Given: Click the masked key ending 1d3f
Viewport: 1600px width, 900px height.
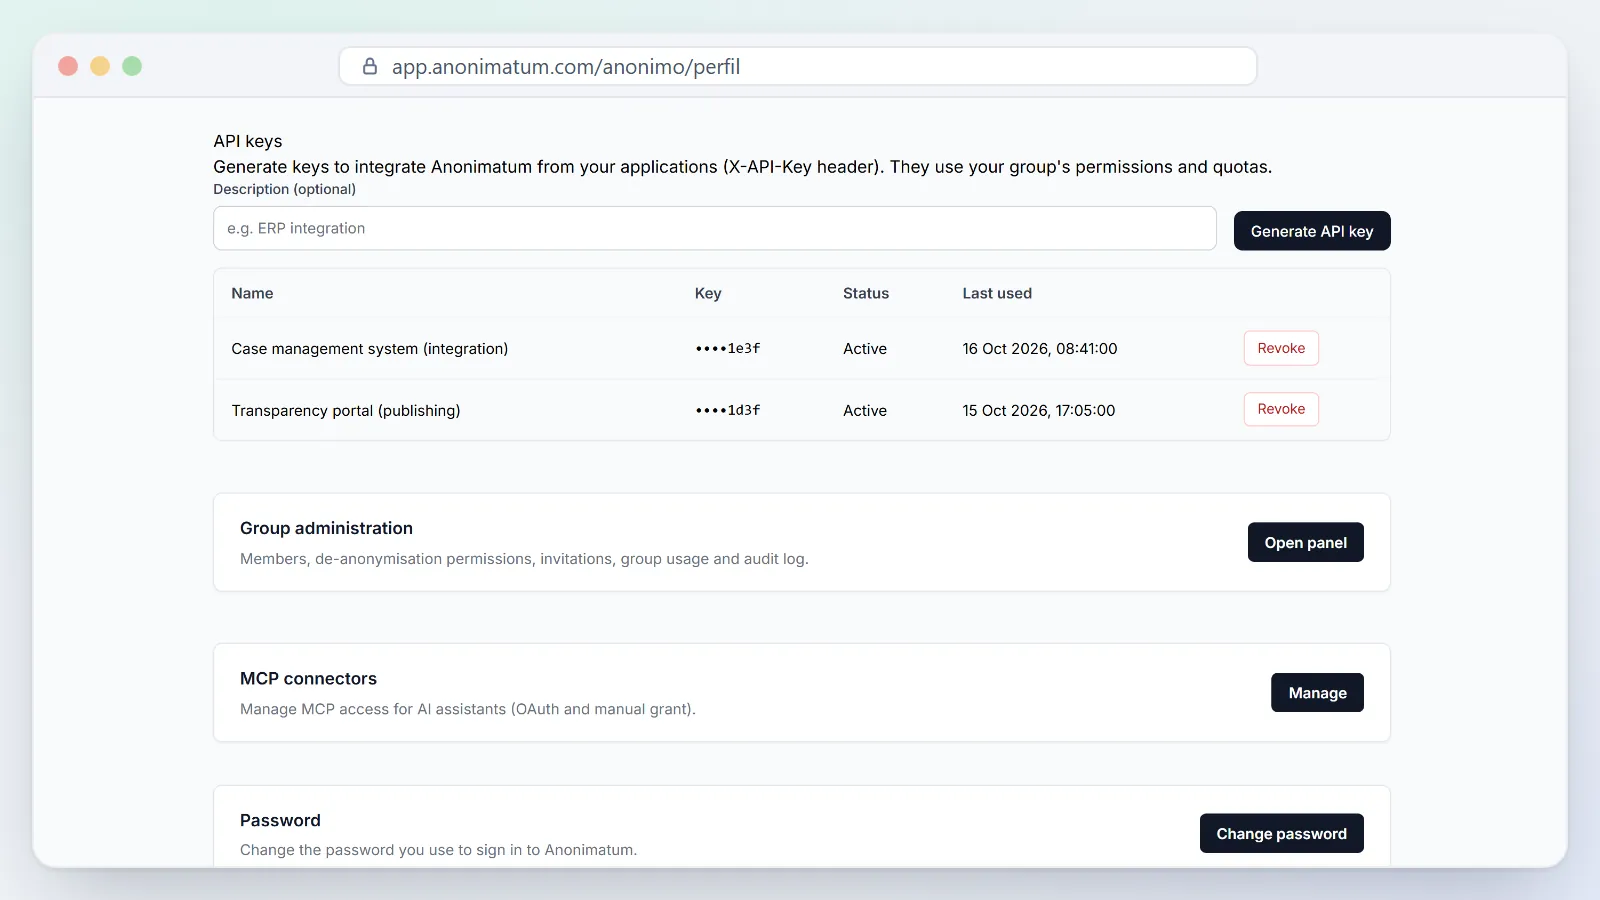Looking at the screenshot, I should pyautogui.click(x=728, y=410).
